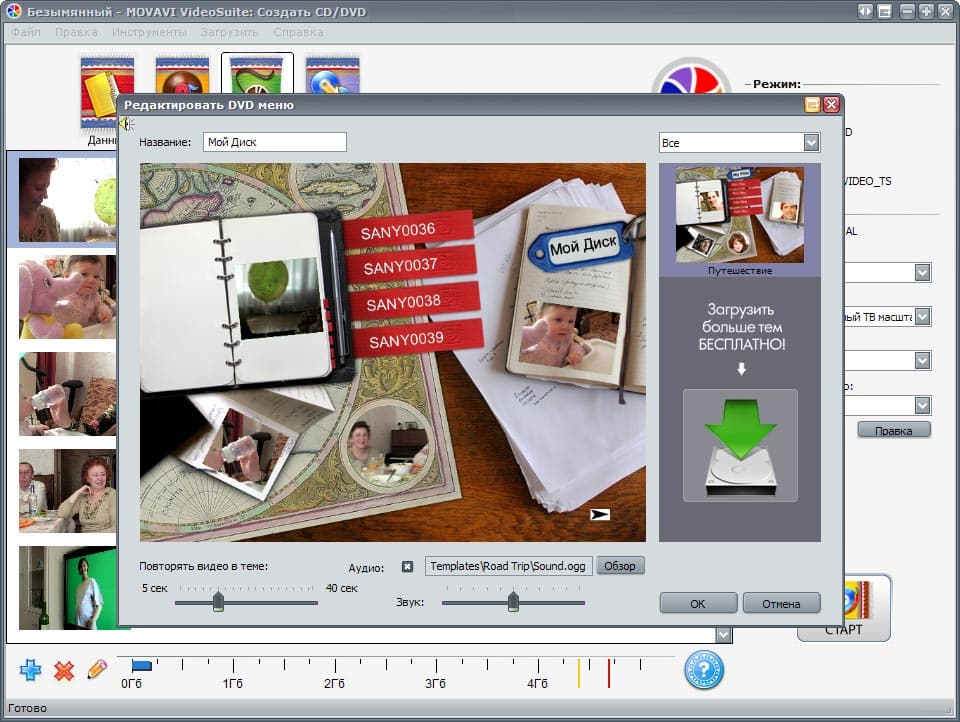The height and width of the screenshot is (722, 960).
Task: Edit file with pencil icon
Action: click(97, 669)
